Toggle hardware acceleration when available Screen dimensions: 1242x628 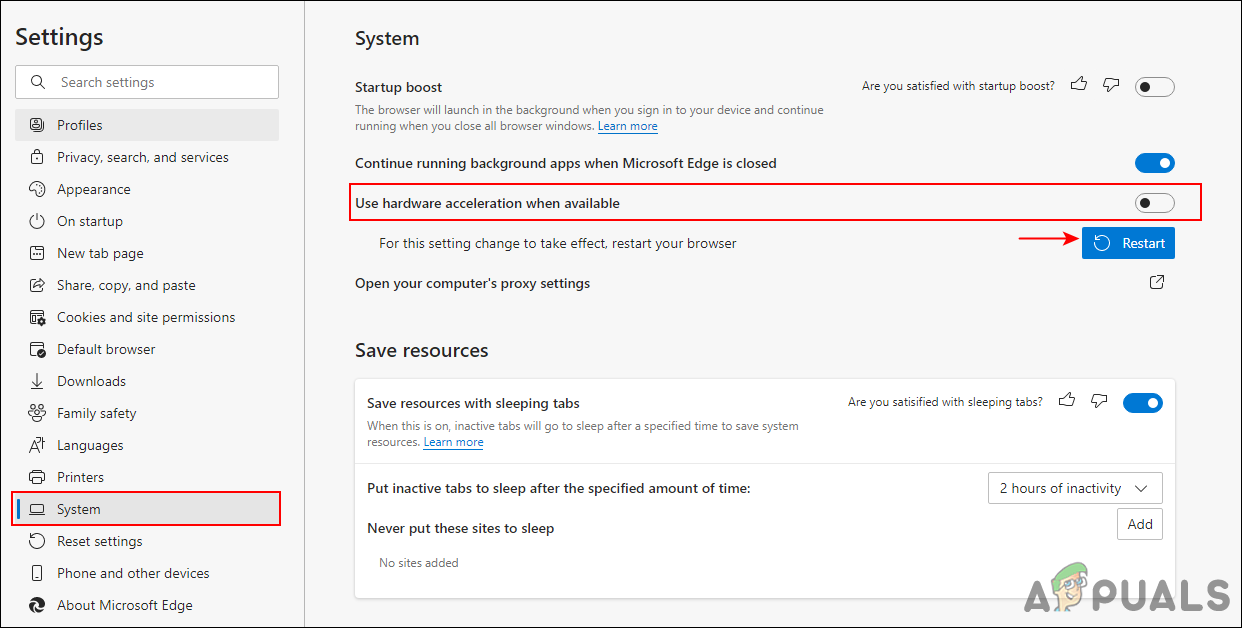click(x=1154, y=203)
